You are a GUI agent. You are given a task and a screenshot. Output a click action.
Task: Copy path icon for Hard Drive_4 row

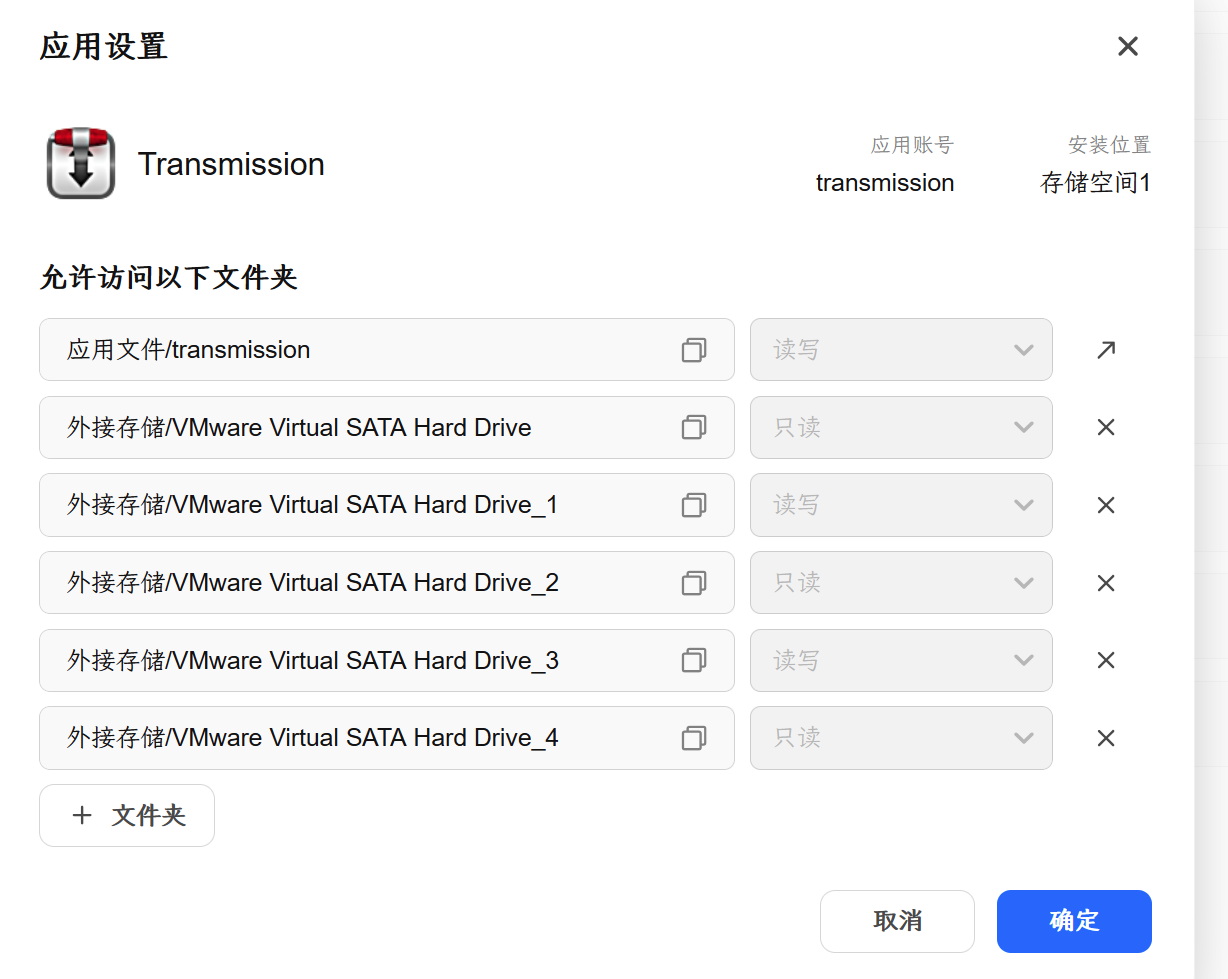[694, 738]
